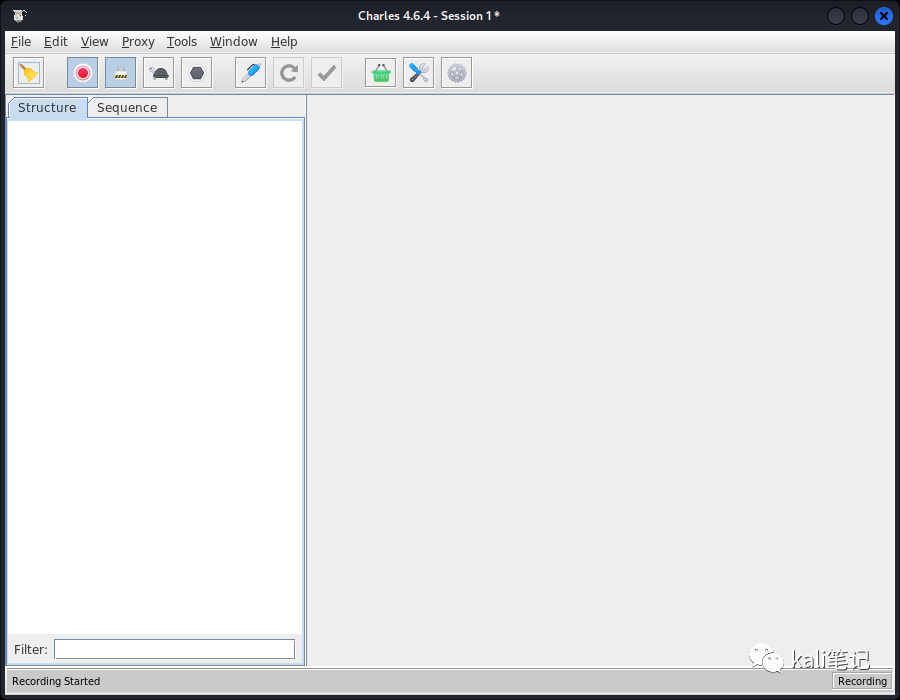
Task: Switch to the Structure tab
Action: coord(47,108)
